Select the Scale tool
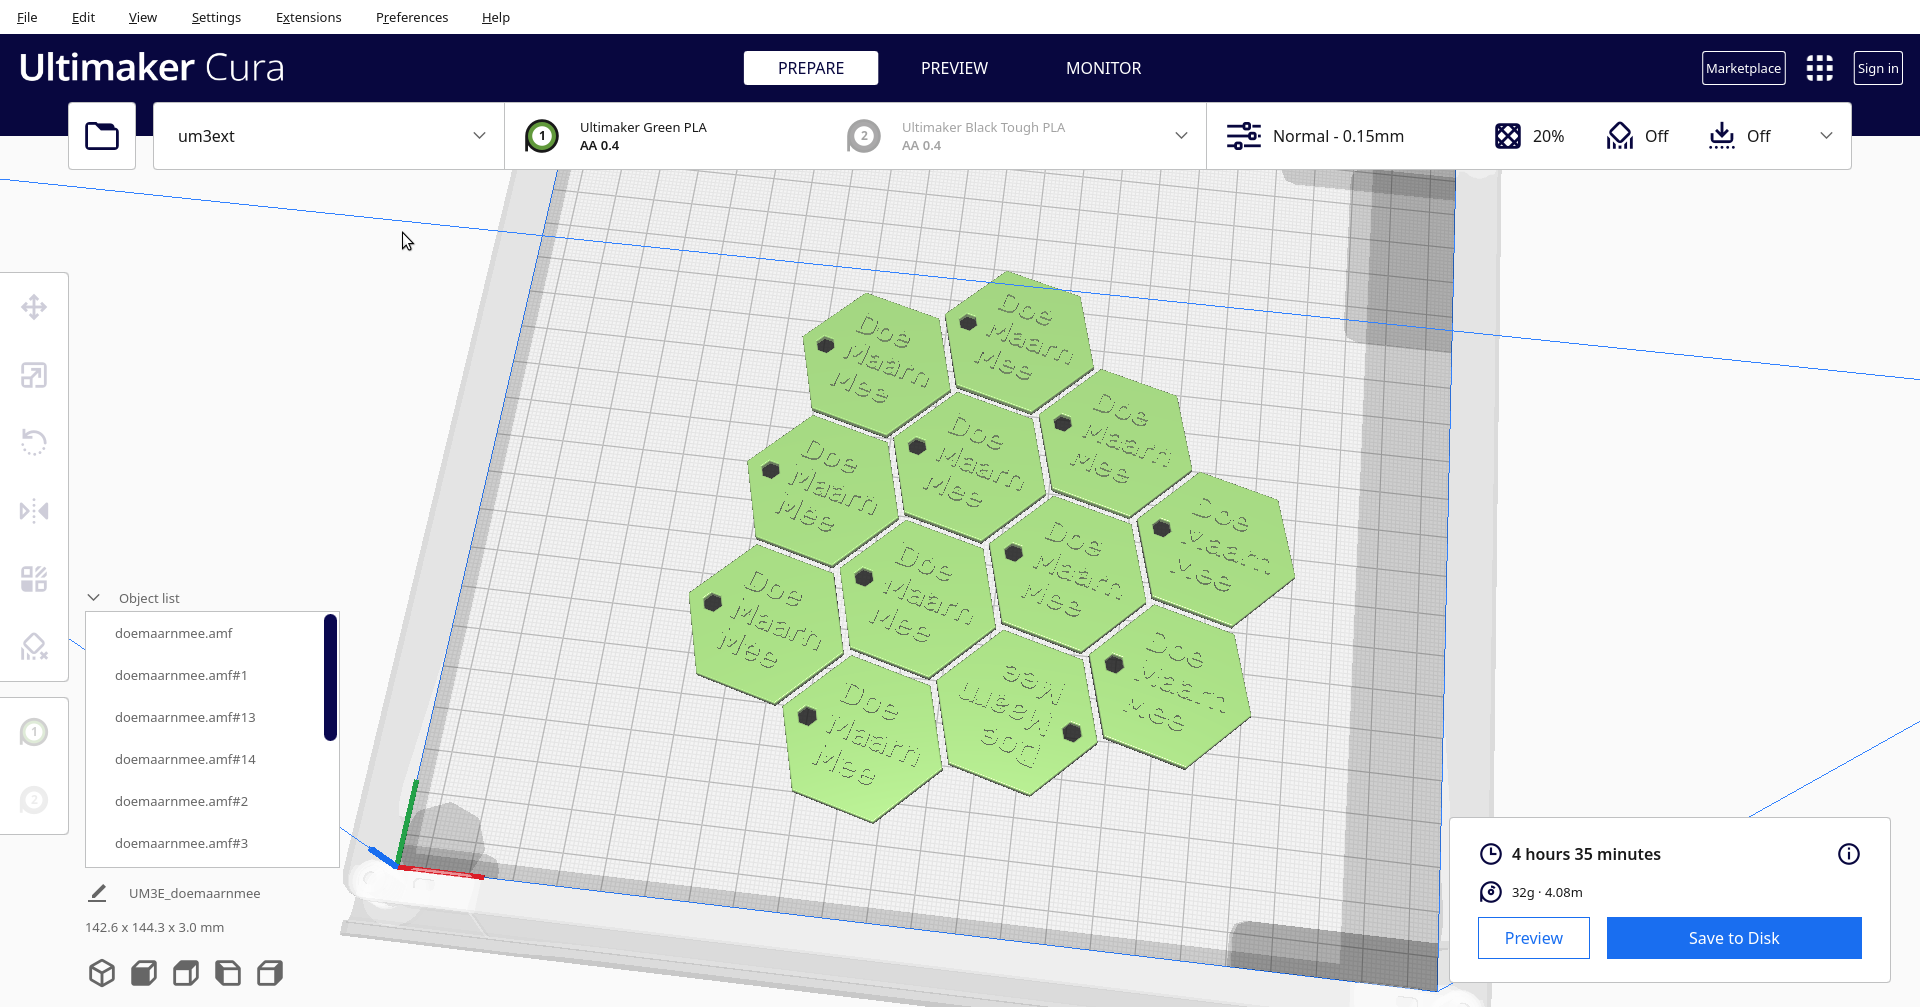 (x=34, y=375)
